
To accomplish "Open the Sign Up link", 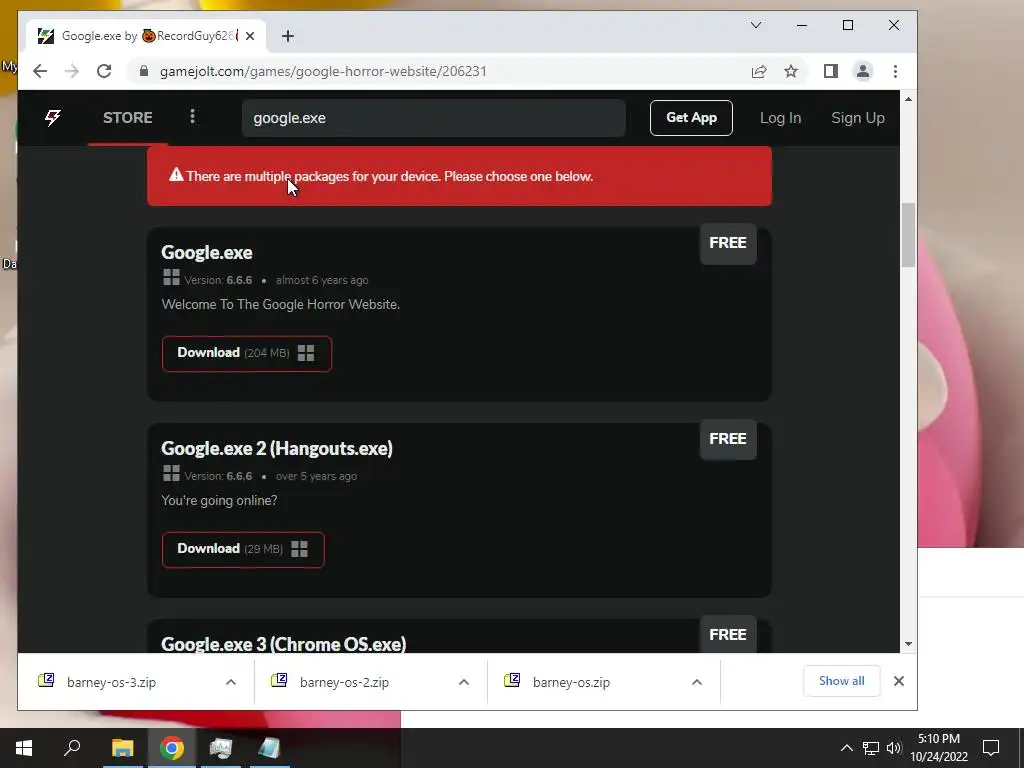I will pyautogui.click(x=857, y=118).
